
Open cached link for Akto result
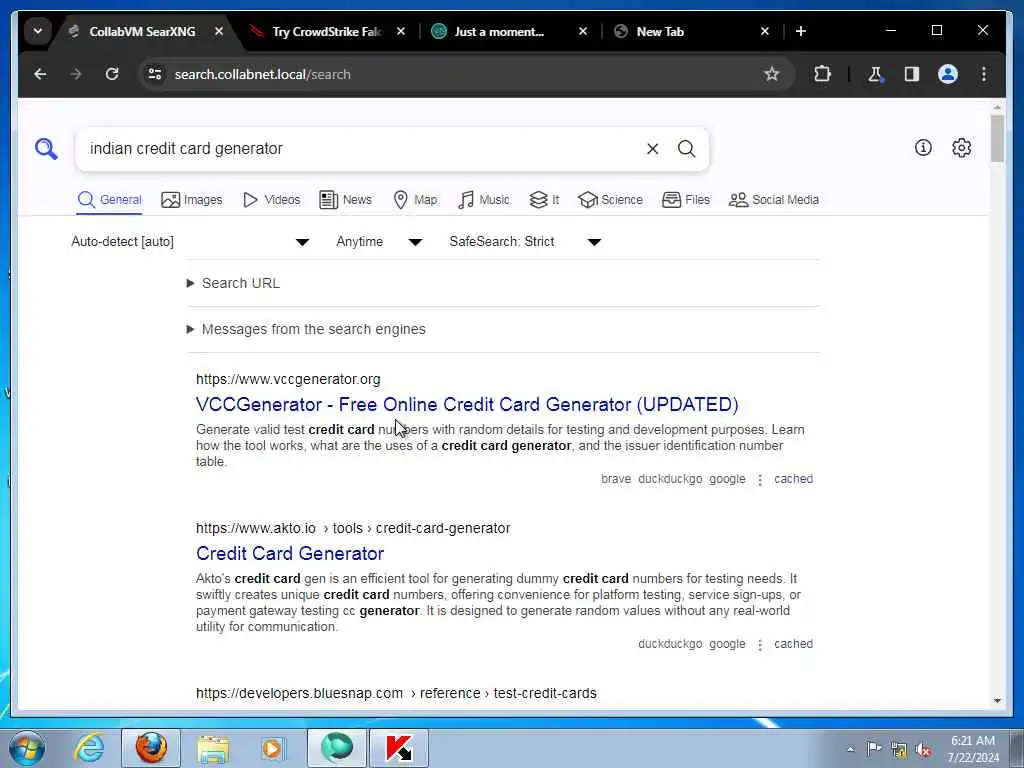tap(793, 644)
